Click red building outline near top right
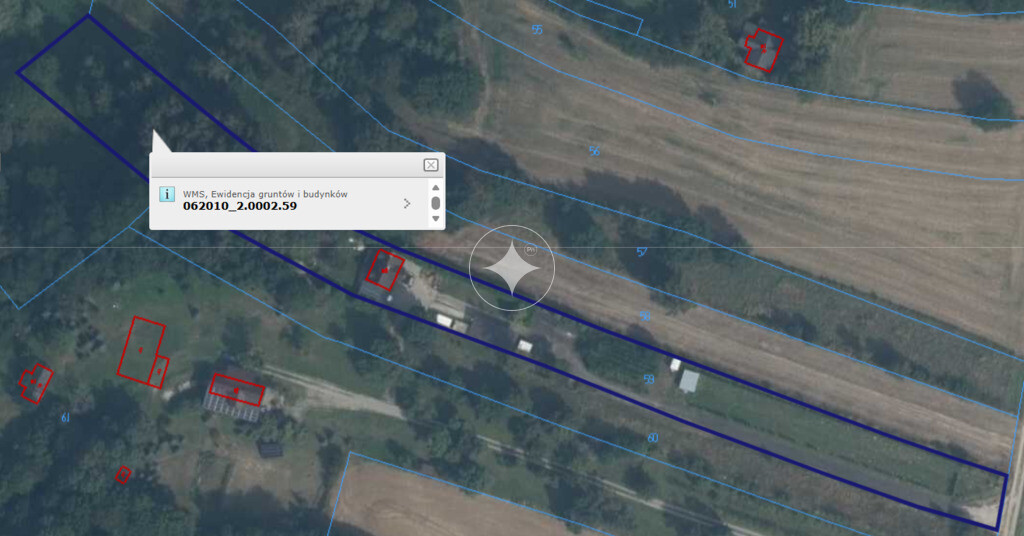Screen dimensions: 1024x536 (763, 49)
